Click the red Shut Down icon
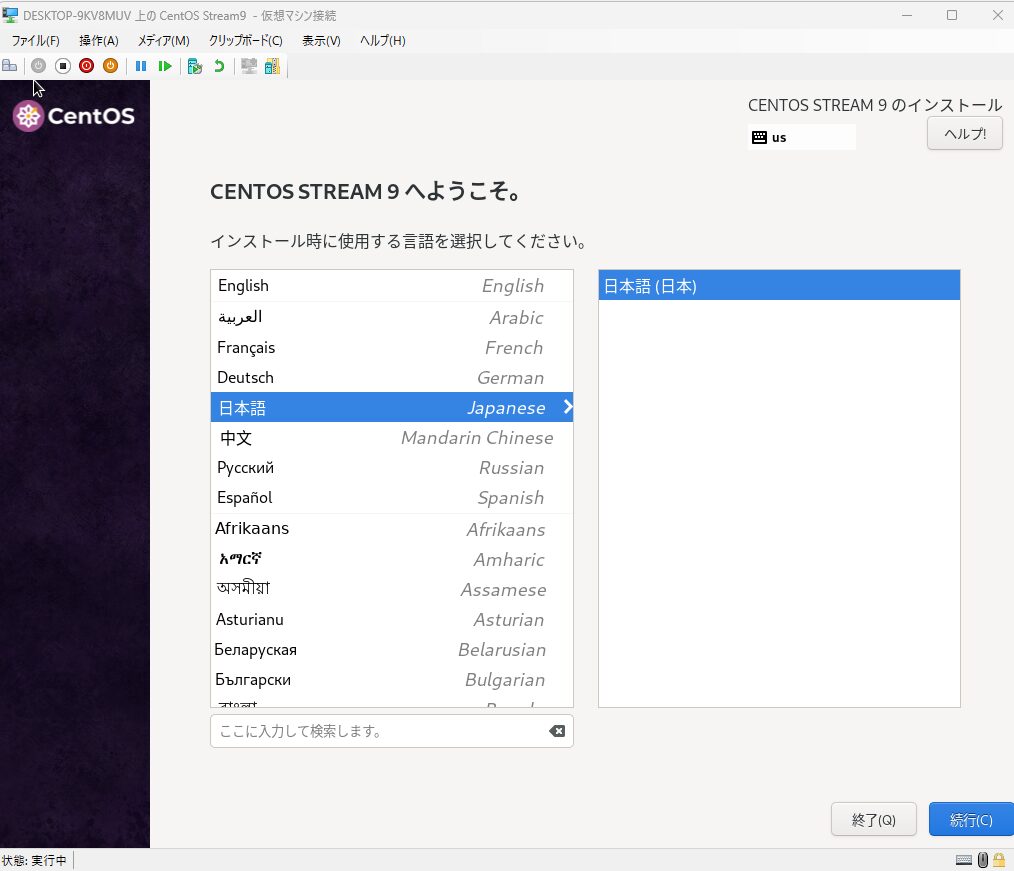1014x871 pixels. point(86,66)
